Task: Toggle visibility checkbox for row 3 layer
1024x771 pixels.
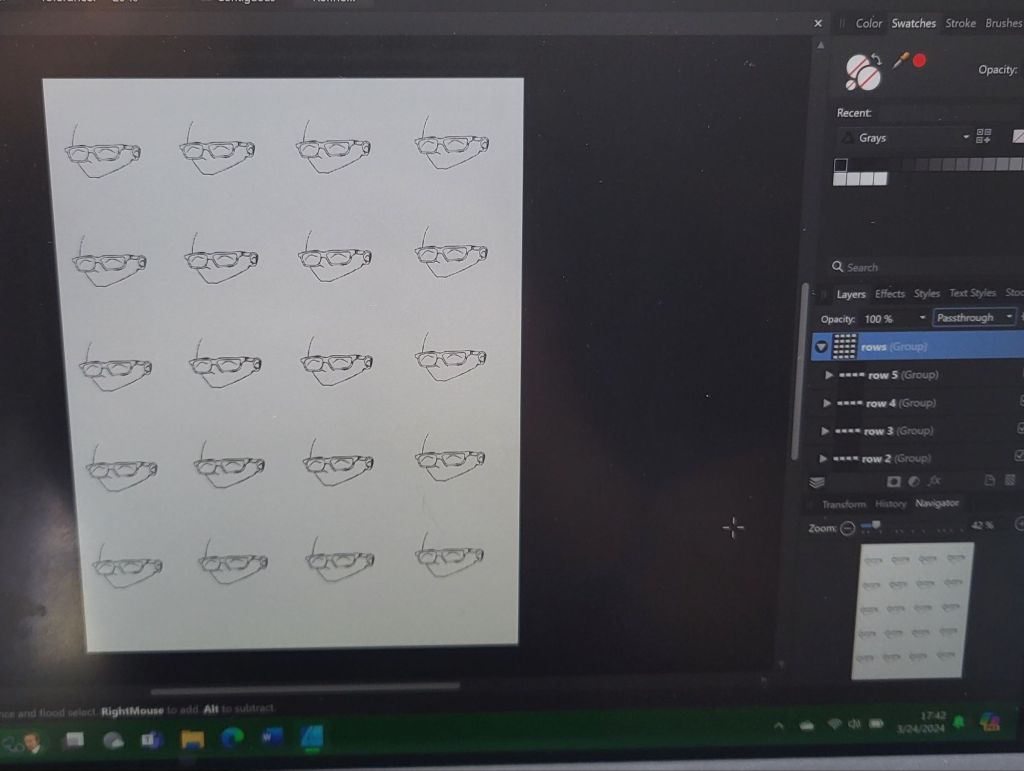Action: tap(1020, 429)
